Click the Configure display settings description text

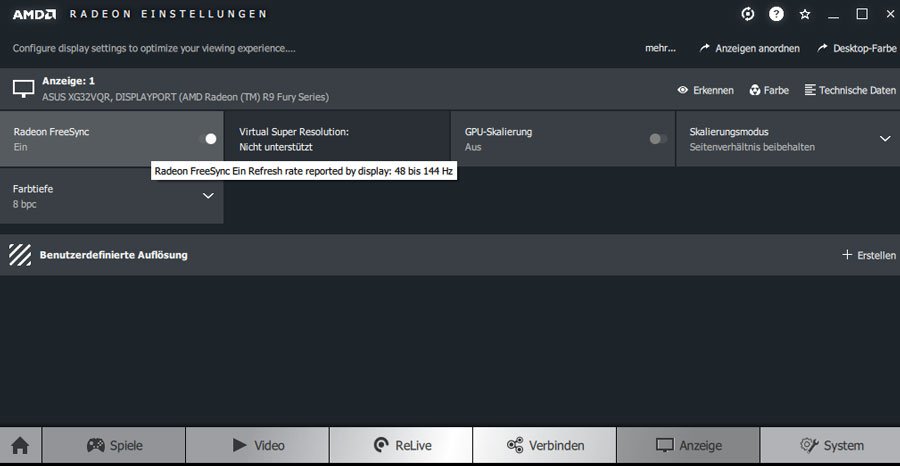coord(154,48)
